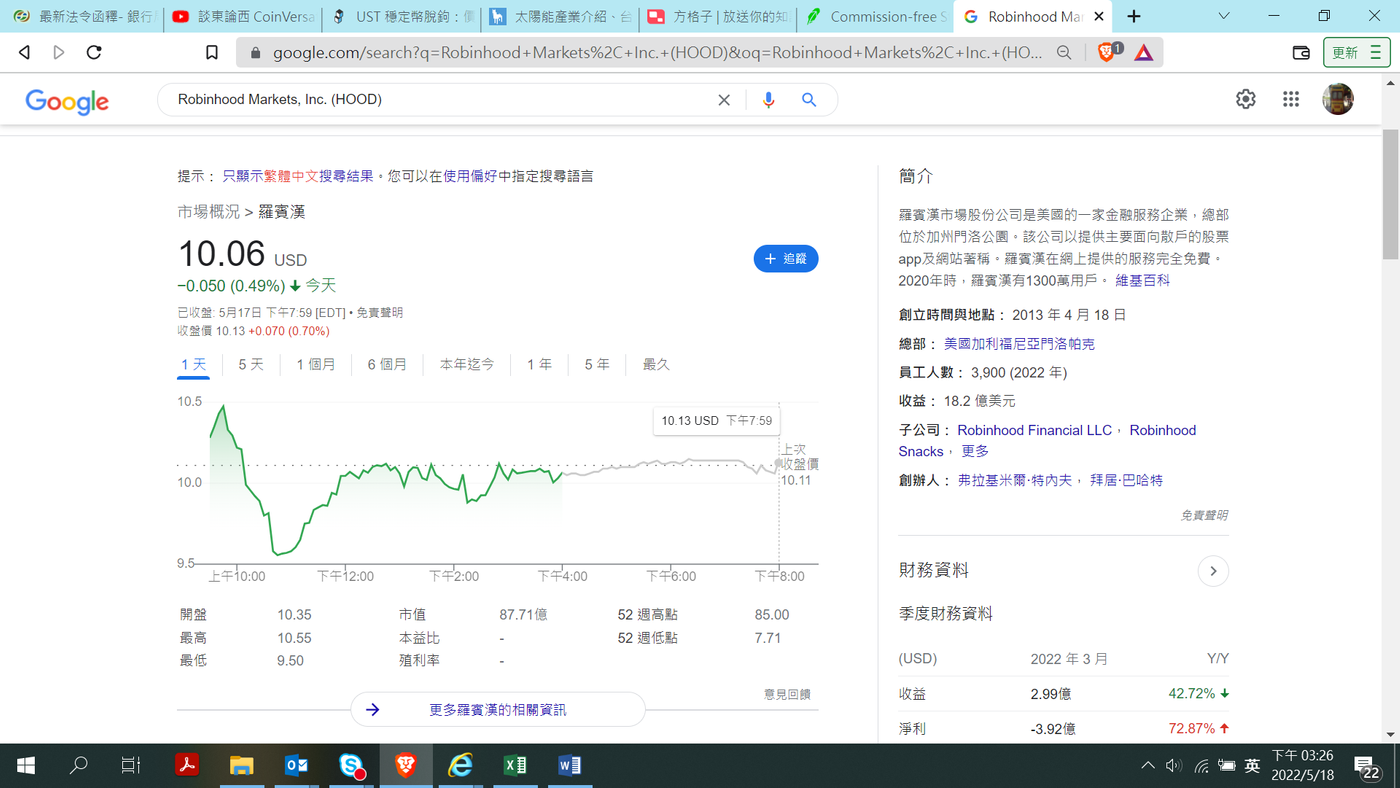Viewport: 1400px width, 788px height.
Task: Start voice search with microphone icon
Action: click(x=768, y=100)
